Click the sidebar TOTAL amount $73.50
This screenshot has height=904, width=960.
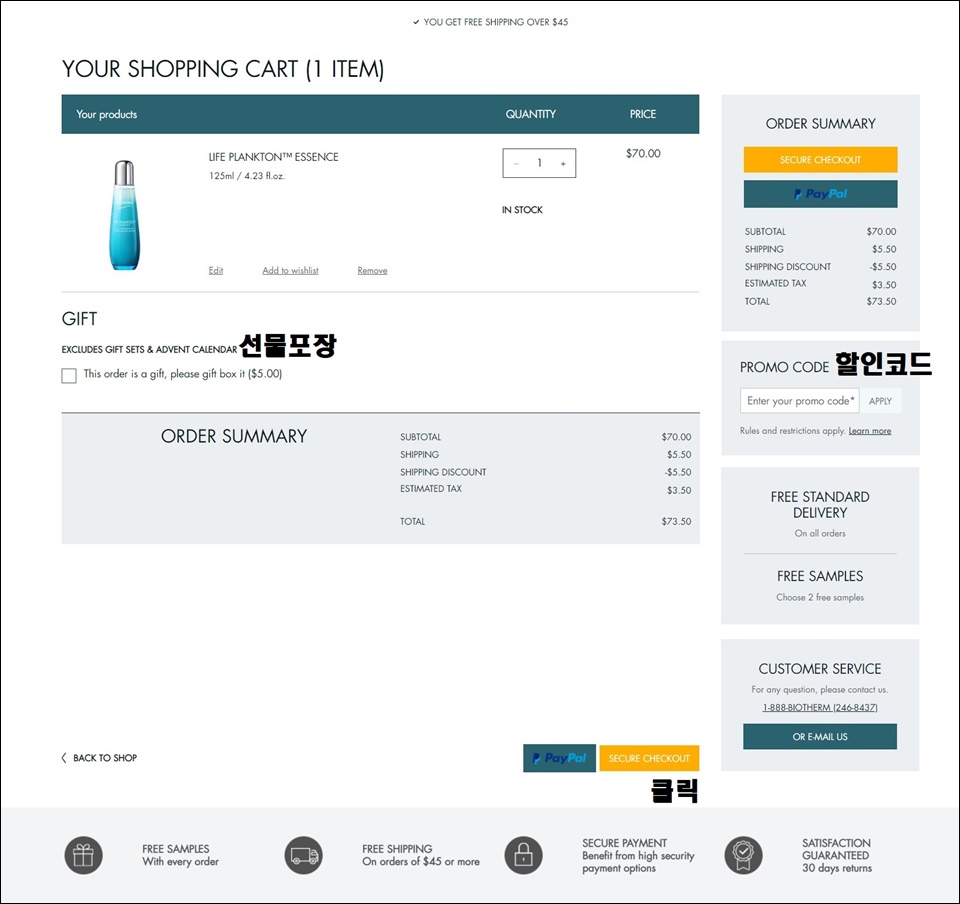pyautogui.click(x=881, y=302)
